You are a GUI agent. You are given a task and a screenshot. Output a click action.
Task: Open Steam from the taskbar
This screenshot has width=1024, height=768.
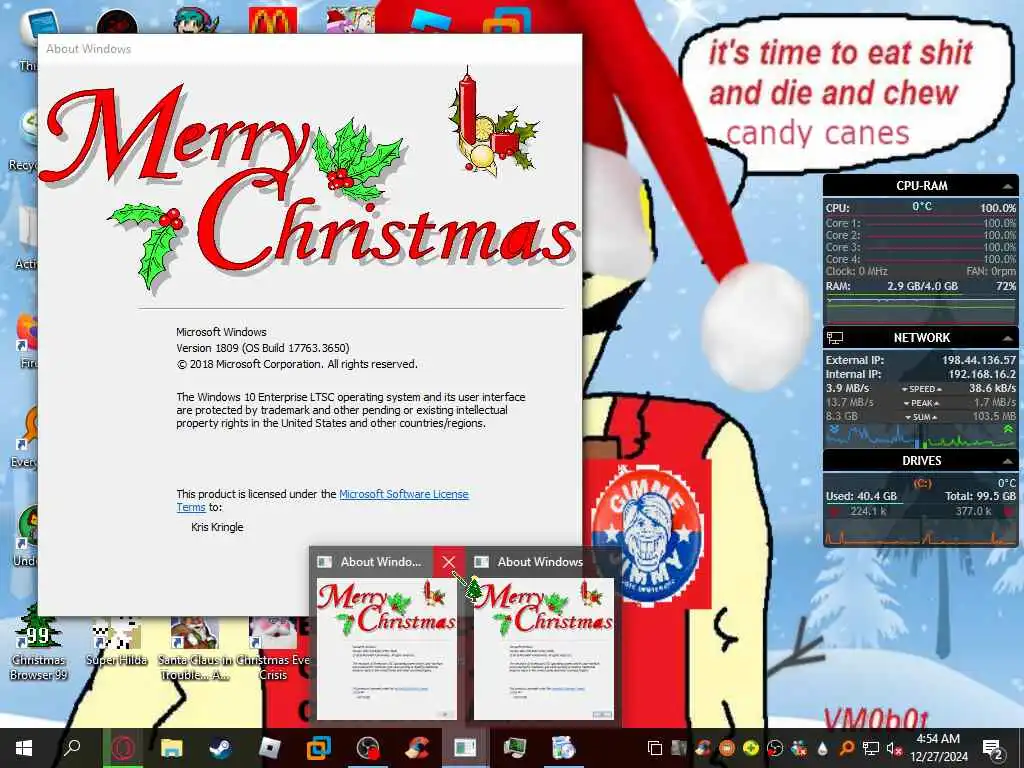[220, 748]
